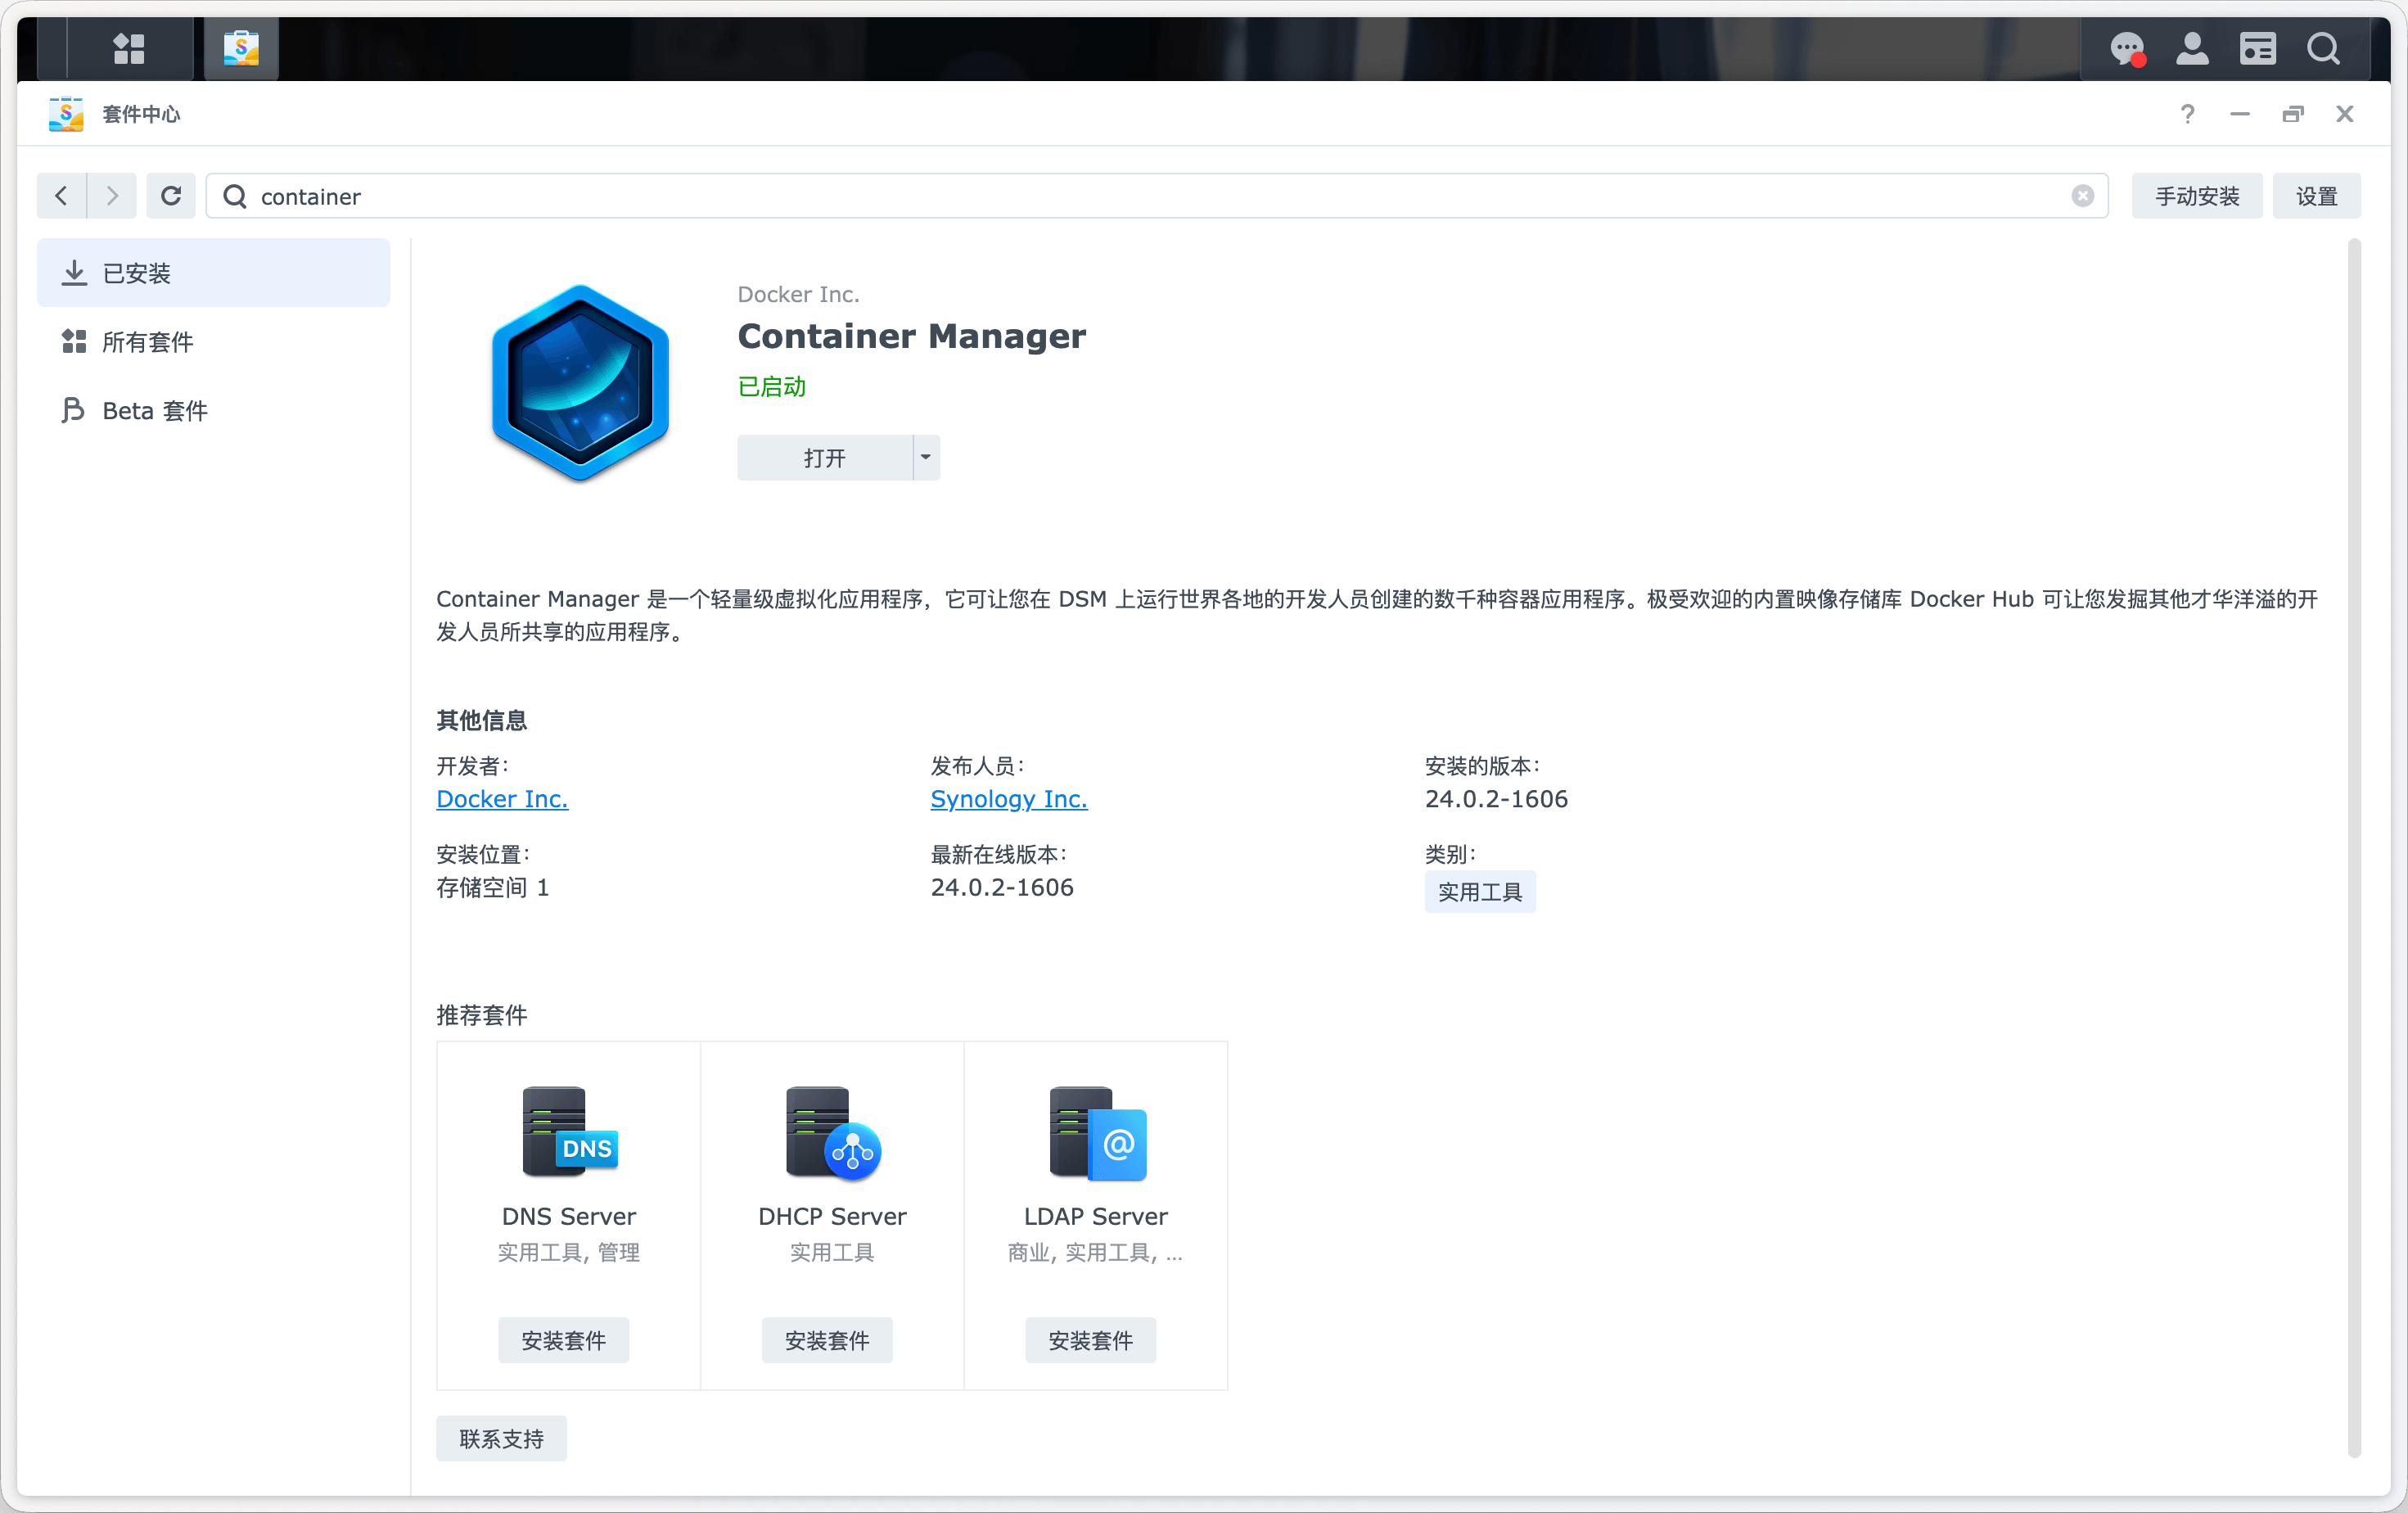This screenshot has width=2408, height=1513.
Task: Select Package Center taskbar icon
Action: (x=241, y=48)
